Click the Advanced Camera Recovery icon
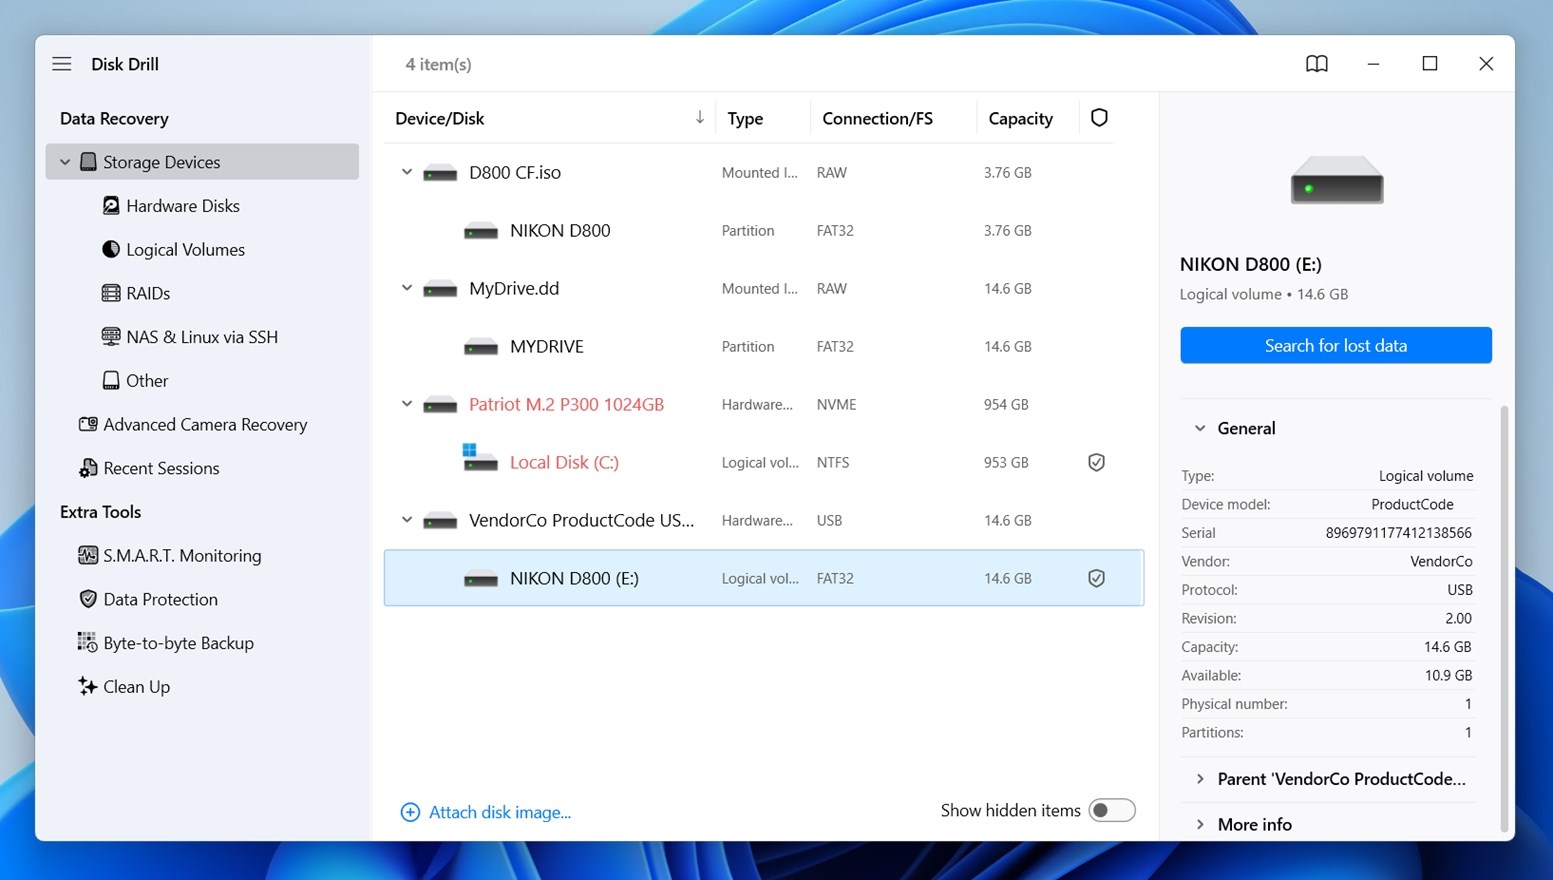The width and height of the screenshot is (1553, 880). [88, 424]
